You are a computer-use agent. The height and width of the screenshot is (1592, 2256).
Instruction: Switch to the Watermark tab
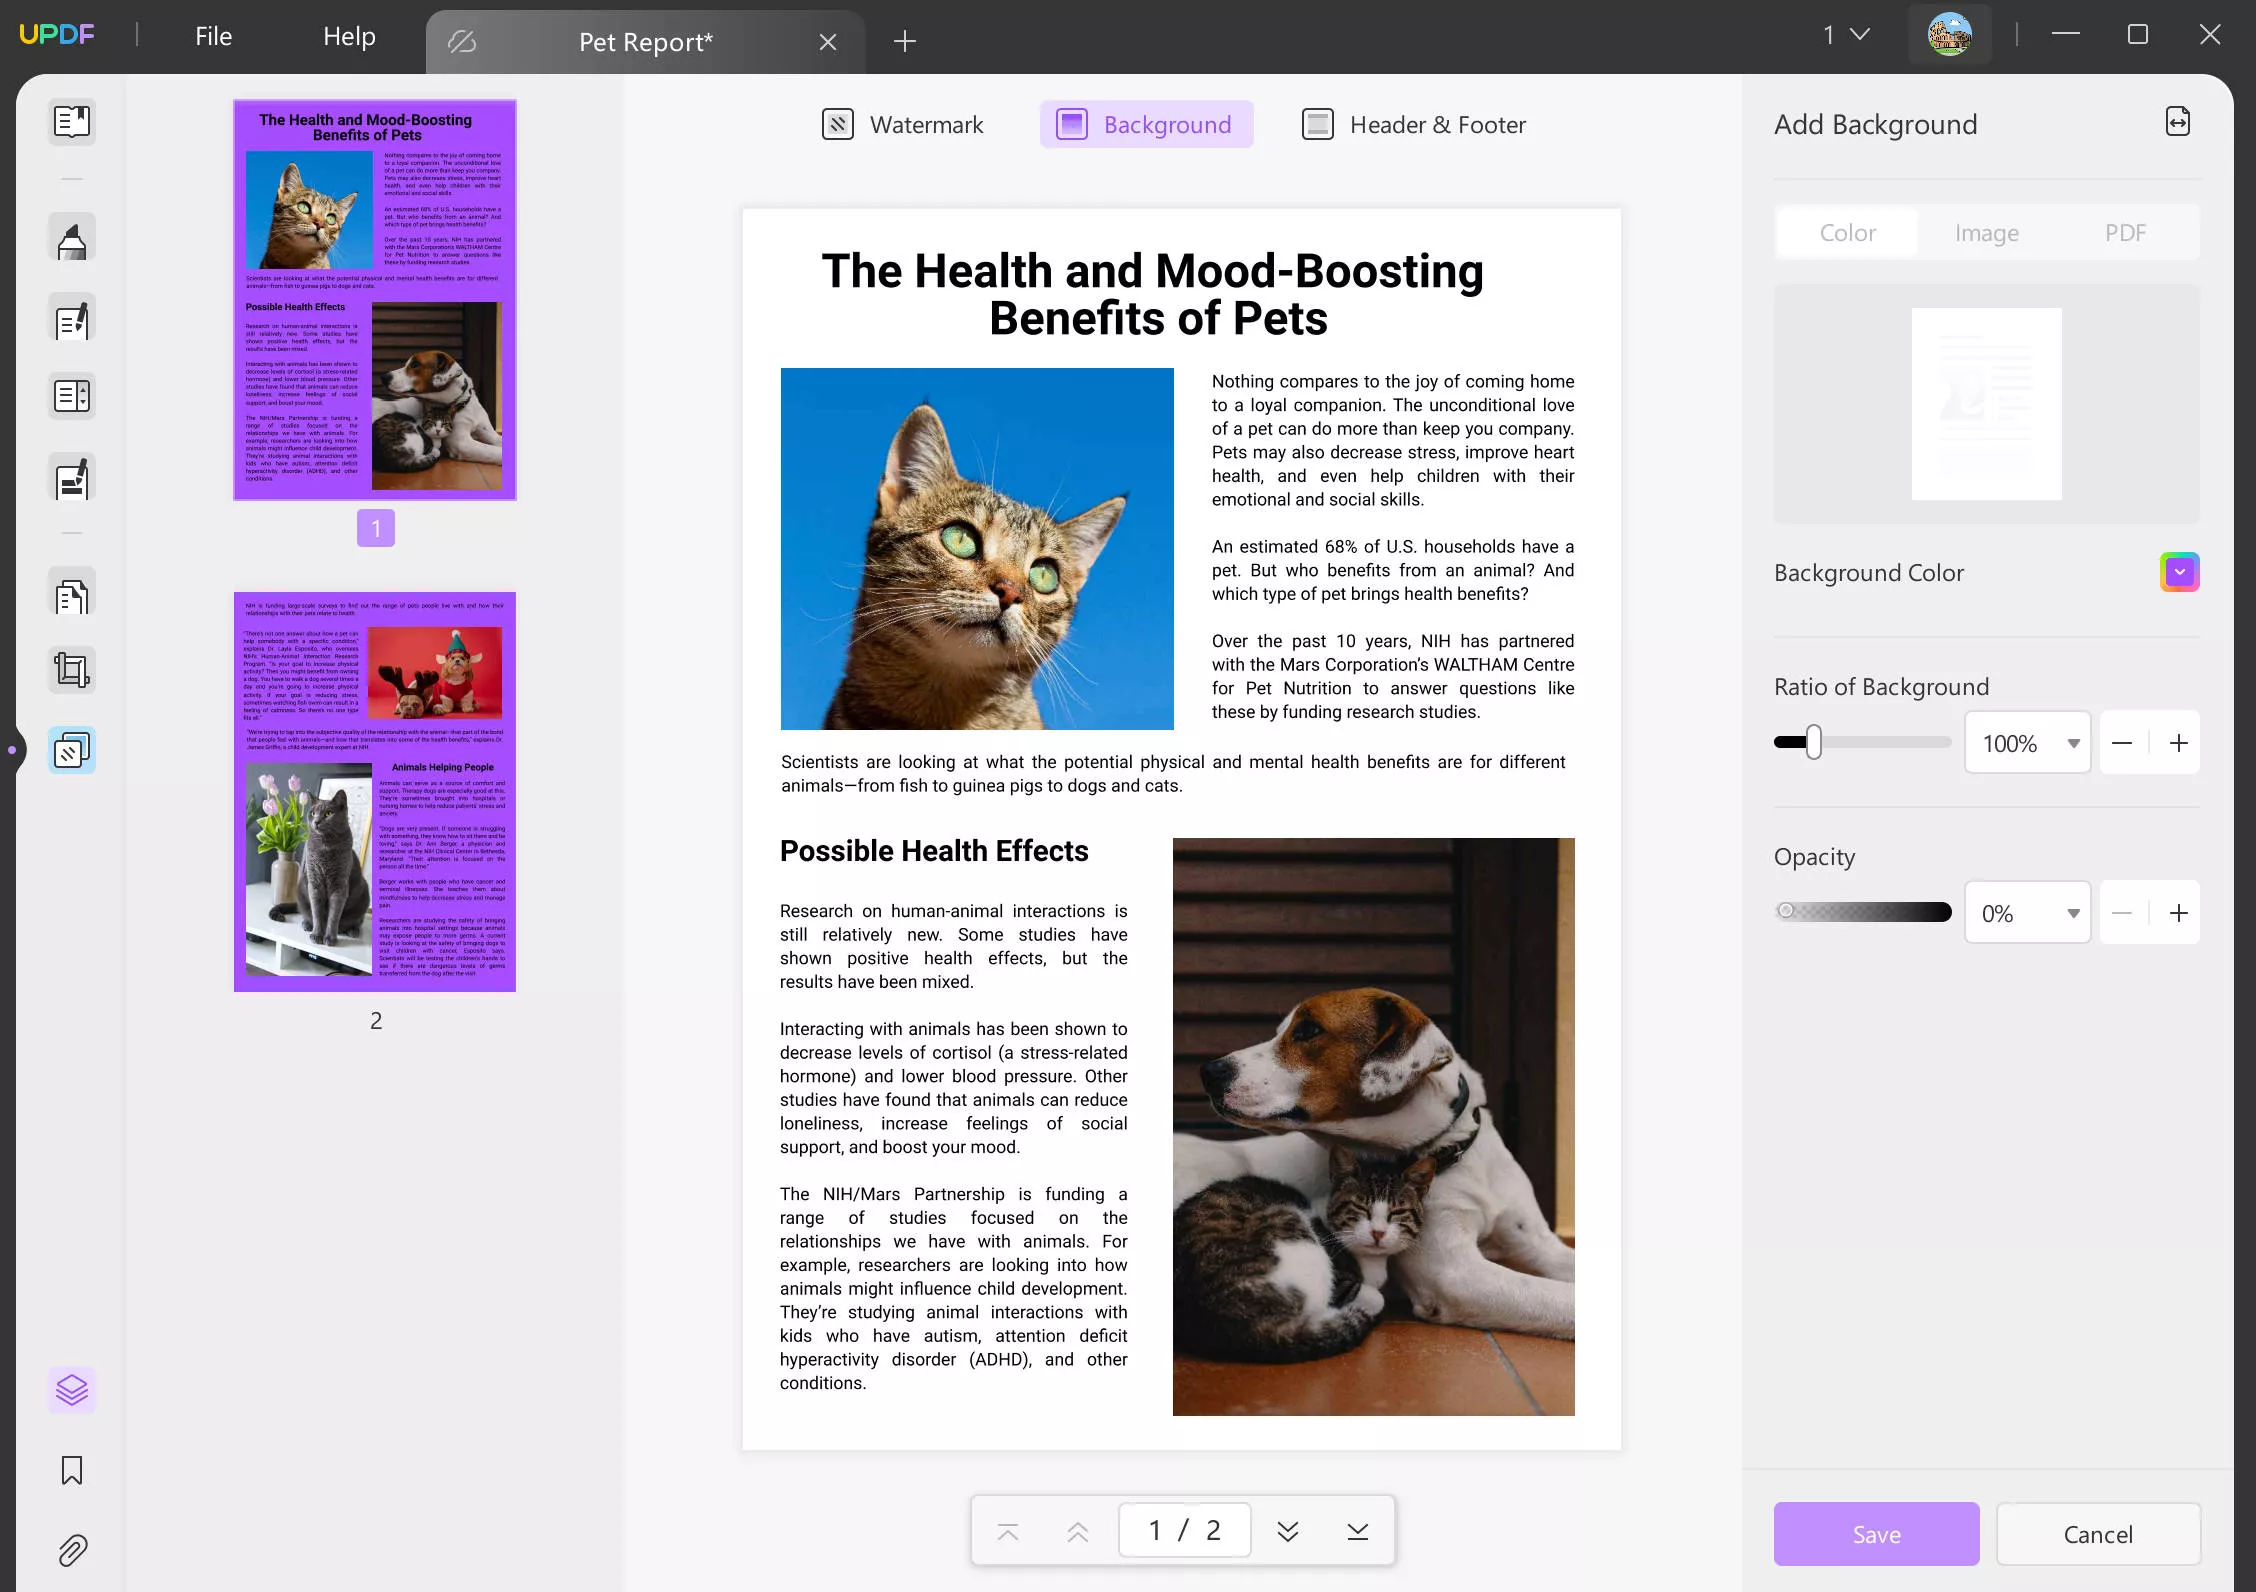(902, 122)
